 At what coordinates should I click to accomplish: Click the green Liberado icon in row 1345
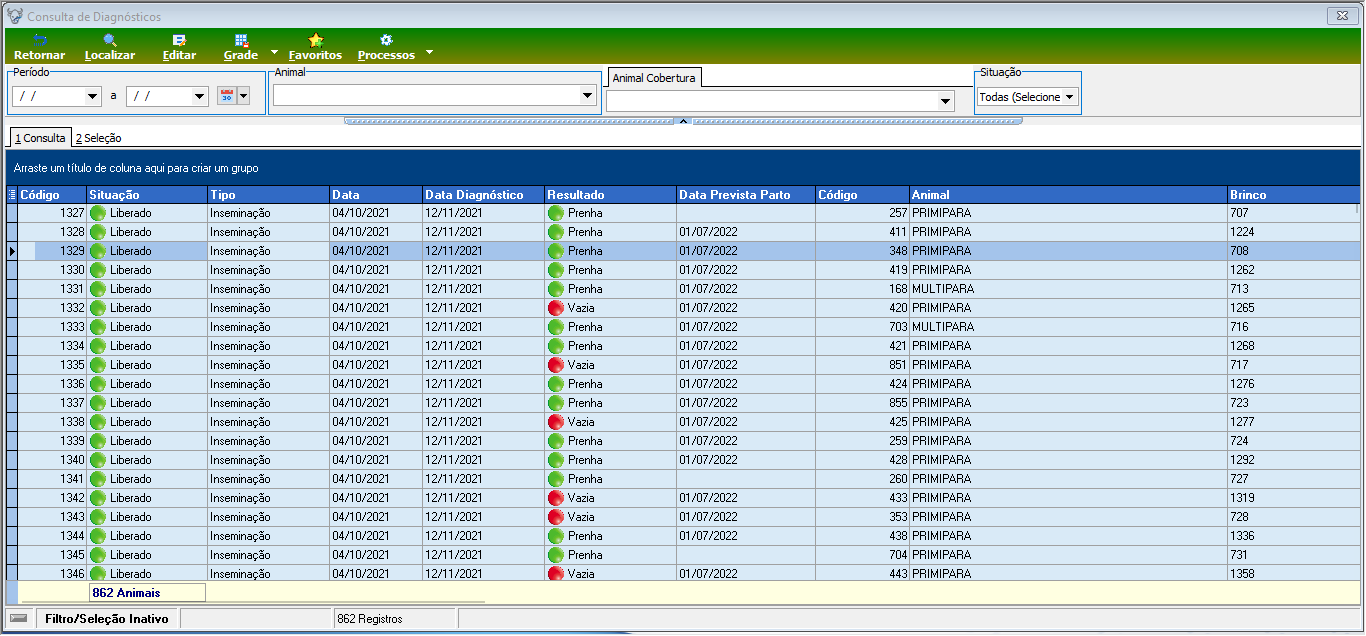[x=98, y=555]
